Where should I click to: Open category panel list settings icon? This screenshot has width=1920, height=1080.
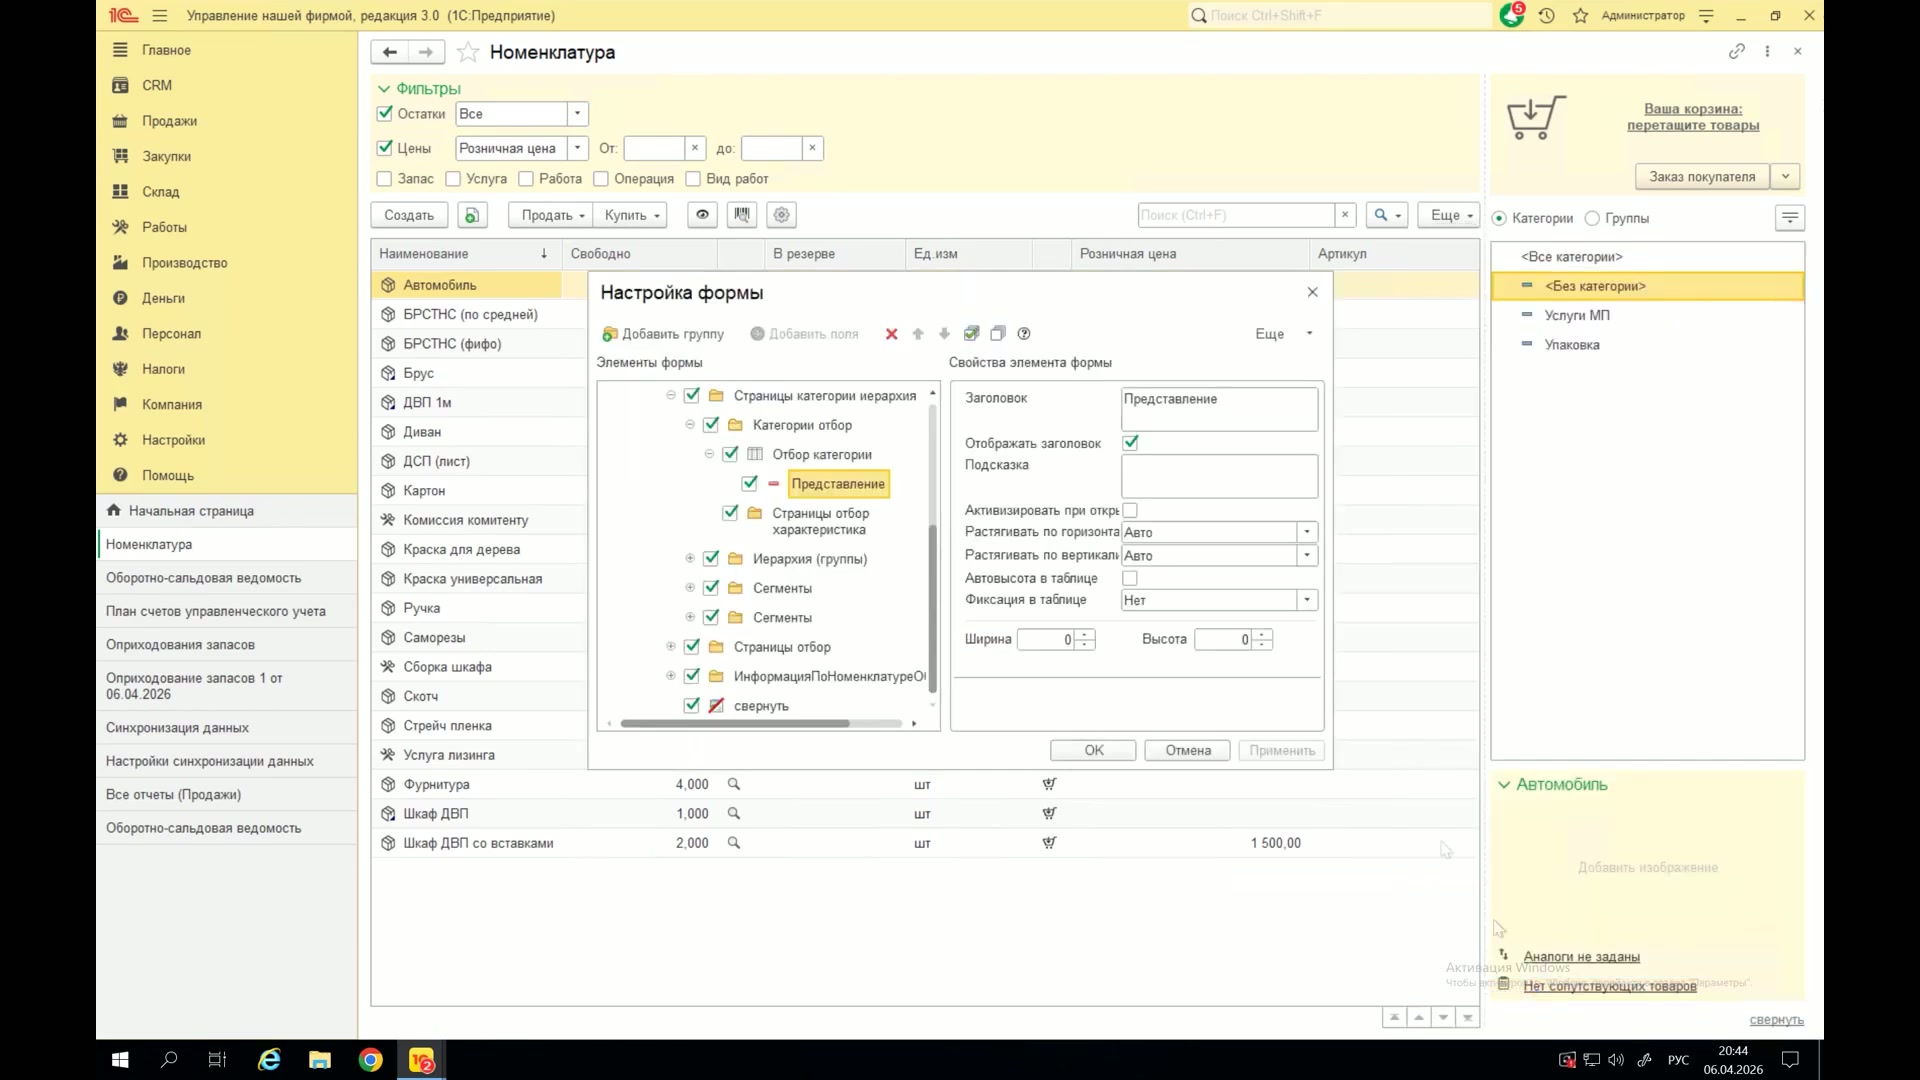point(1790,218)
